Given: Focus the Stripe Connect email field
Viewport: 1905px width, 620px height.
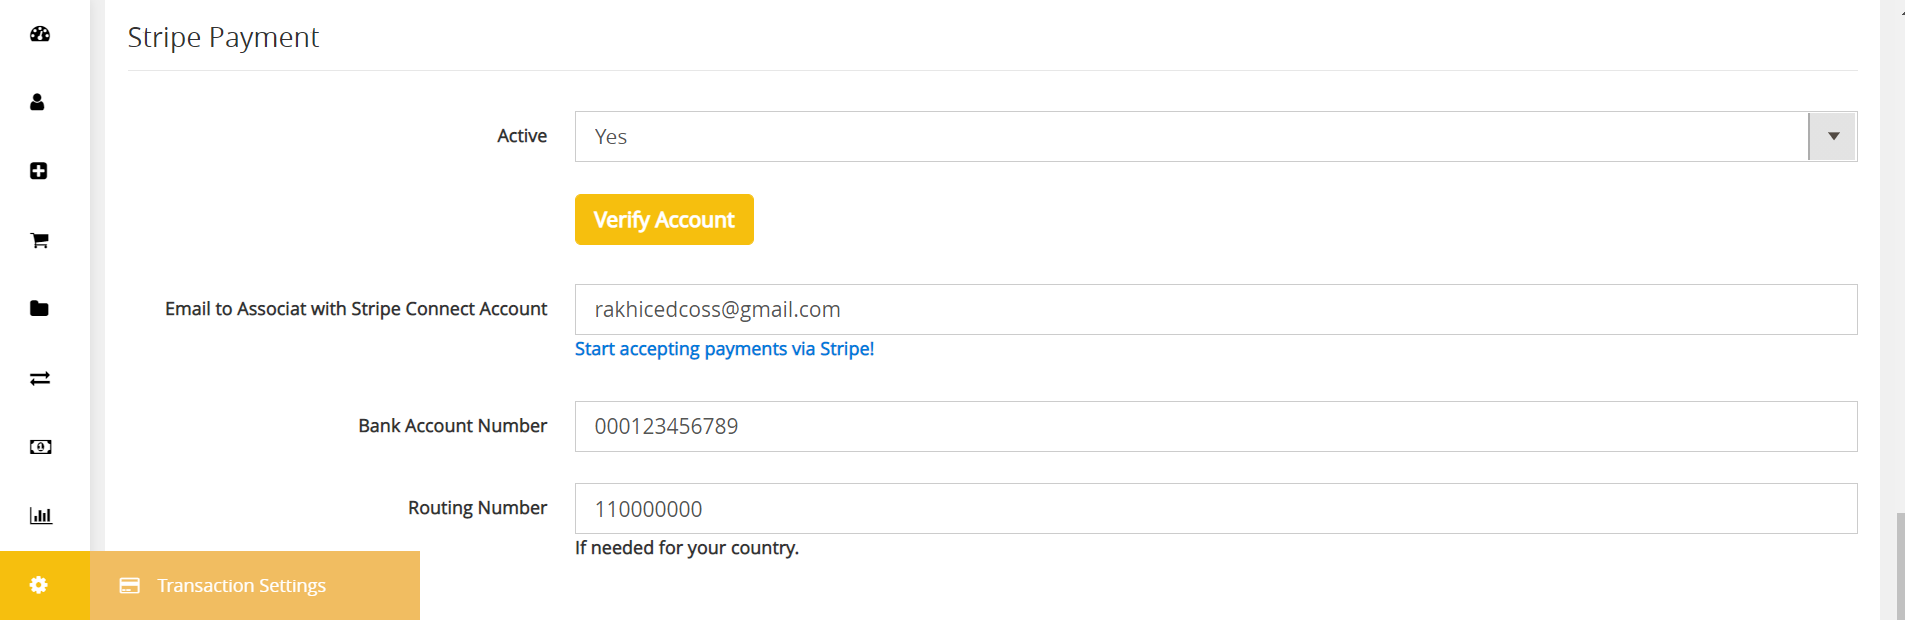Looking at the screenshot, I should pyautogui.click(x=1216, y=310).
